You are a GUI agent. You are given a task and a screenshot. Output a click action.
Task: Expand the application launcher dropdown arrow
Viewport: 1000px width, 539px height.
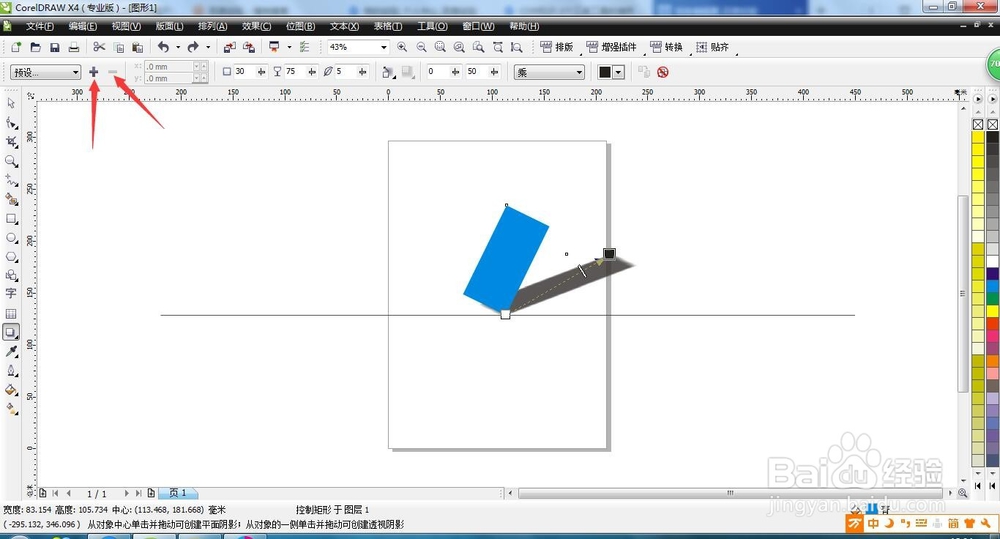289,47
